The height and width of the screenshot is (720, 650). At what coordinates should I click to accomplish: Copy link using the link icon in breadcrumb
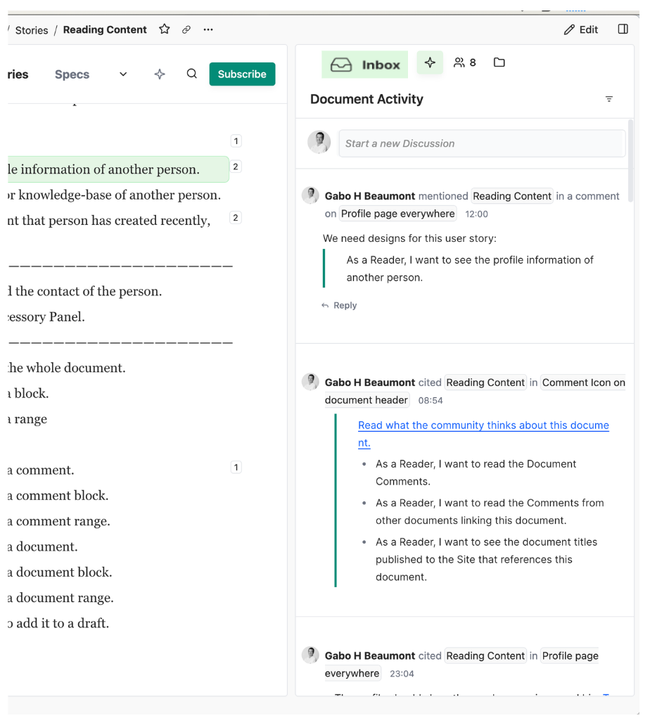186,30
